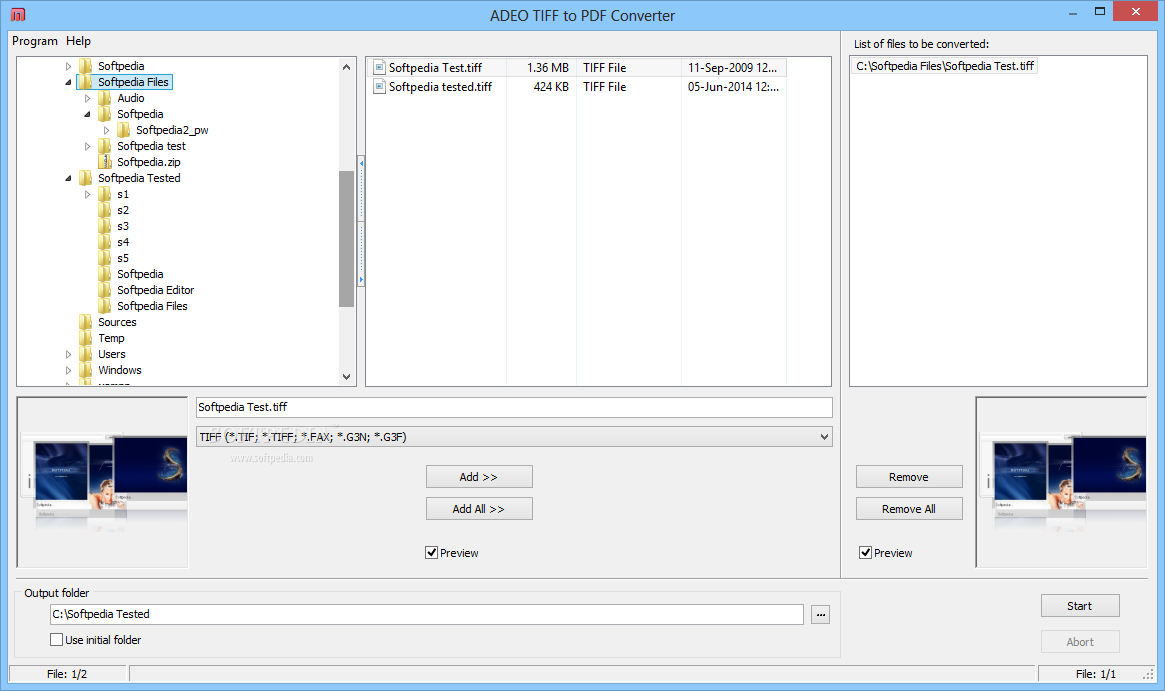
Task: Expand the Audio folder node
Action: [x=88, y=98]
